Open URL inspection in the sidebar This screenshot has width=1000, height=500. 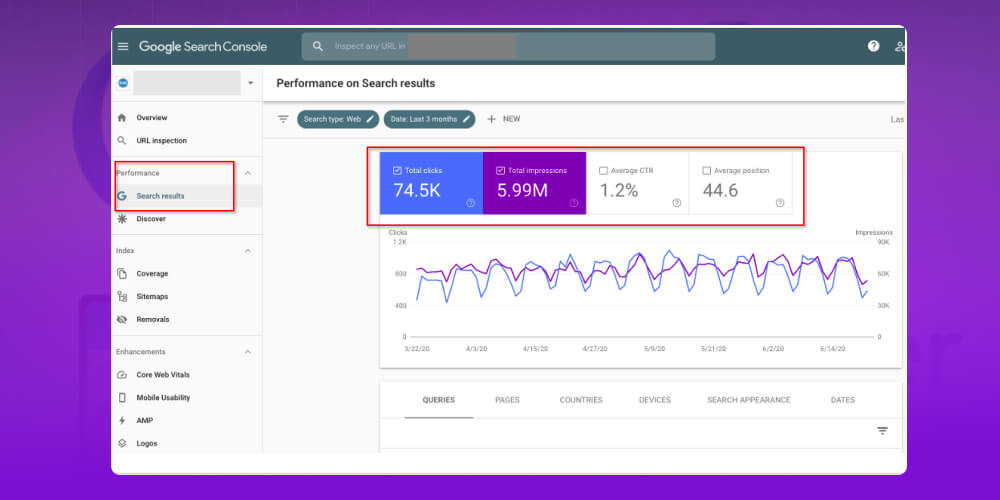pyautogui.click(x=161, y=141)
